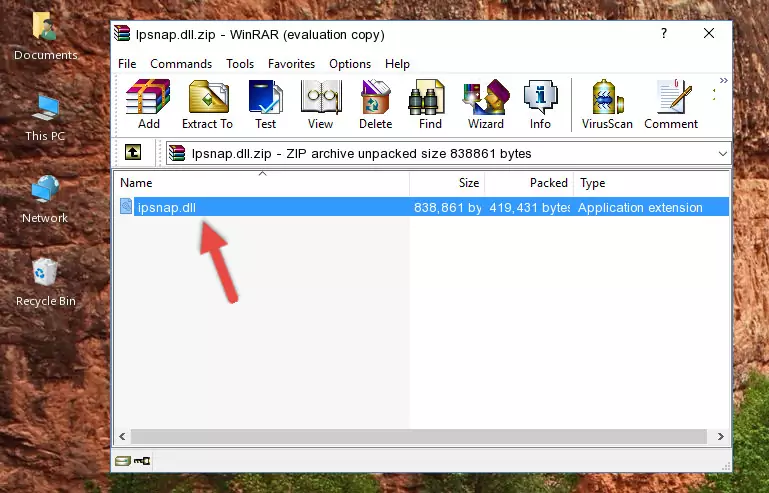Open the Options menu
Screen dimensions: 769x493
pos(350,64)
